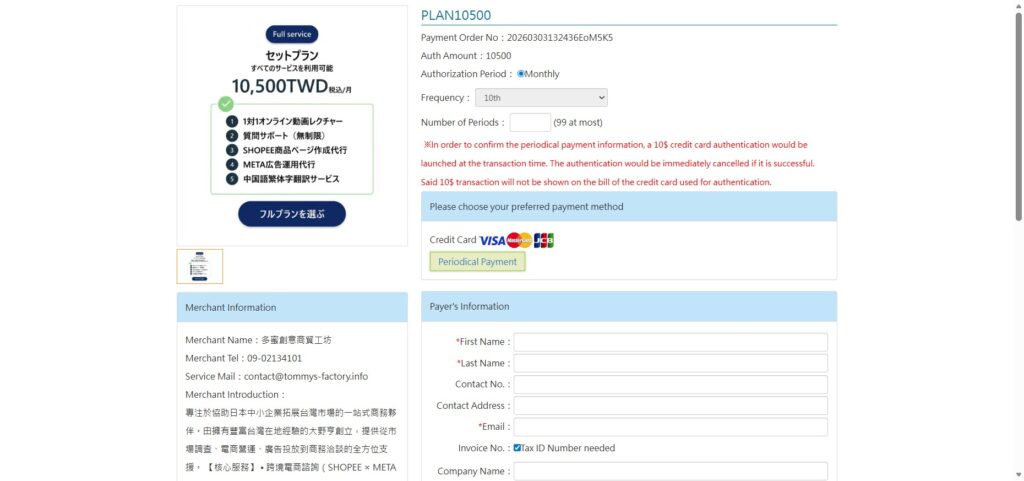
Task: Select the Monthly authorization period radio
Action: pyautogui.click(x=521, y=74)
